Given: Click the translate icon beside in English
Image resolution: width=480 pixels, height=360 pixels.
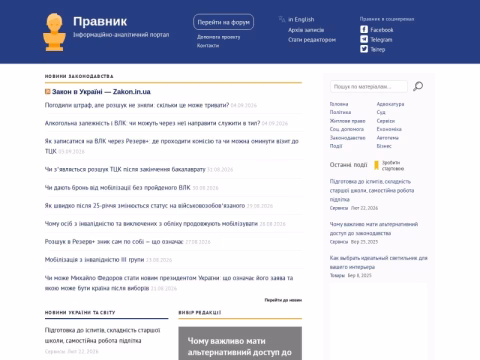Looking at the screenshot, I should tap(282, 19).
